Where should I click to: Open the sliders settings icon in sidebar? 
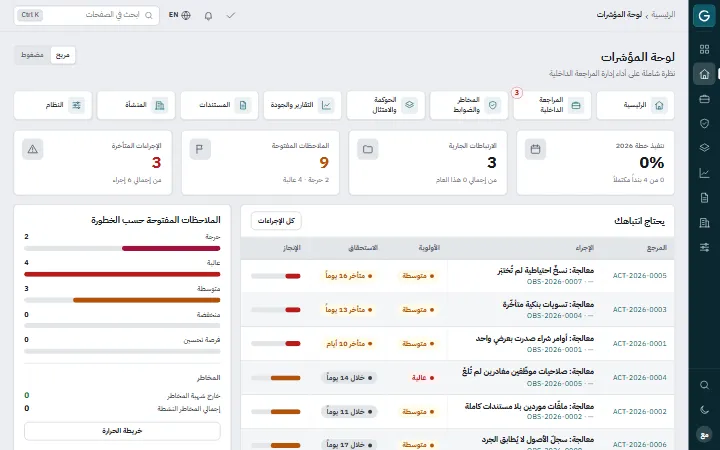point(704,248)
